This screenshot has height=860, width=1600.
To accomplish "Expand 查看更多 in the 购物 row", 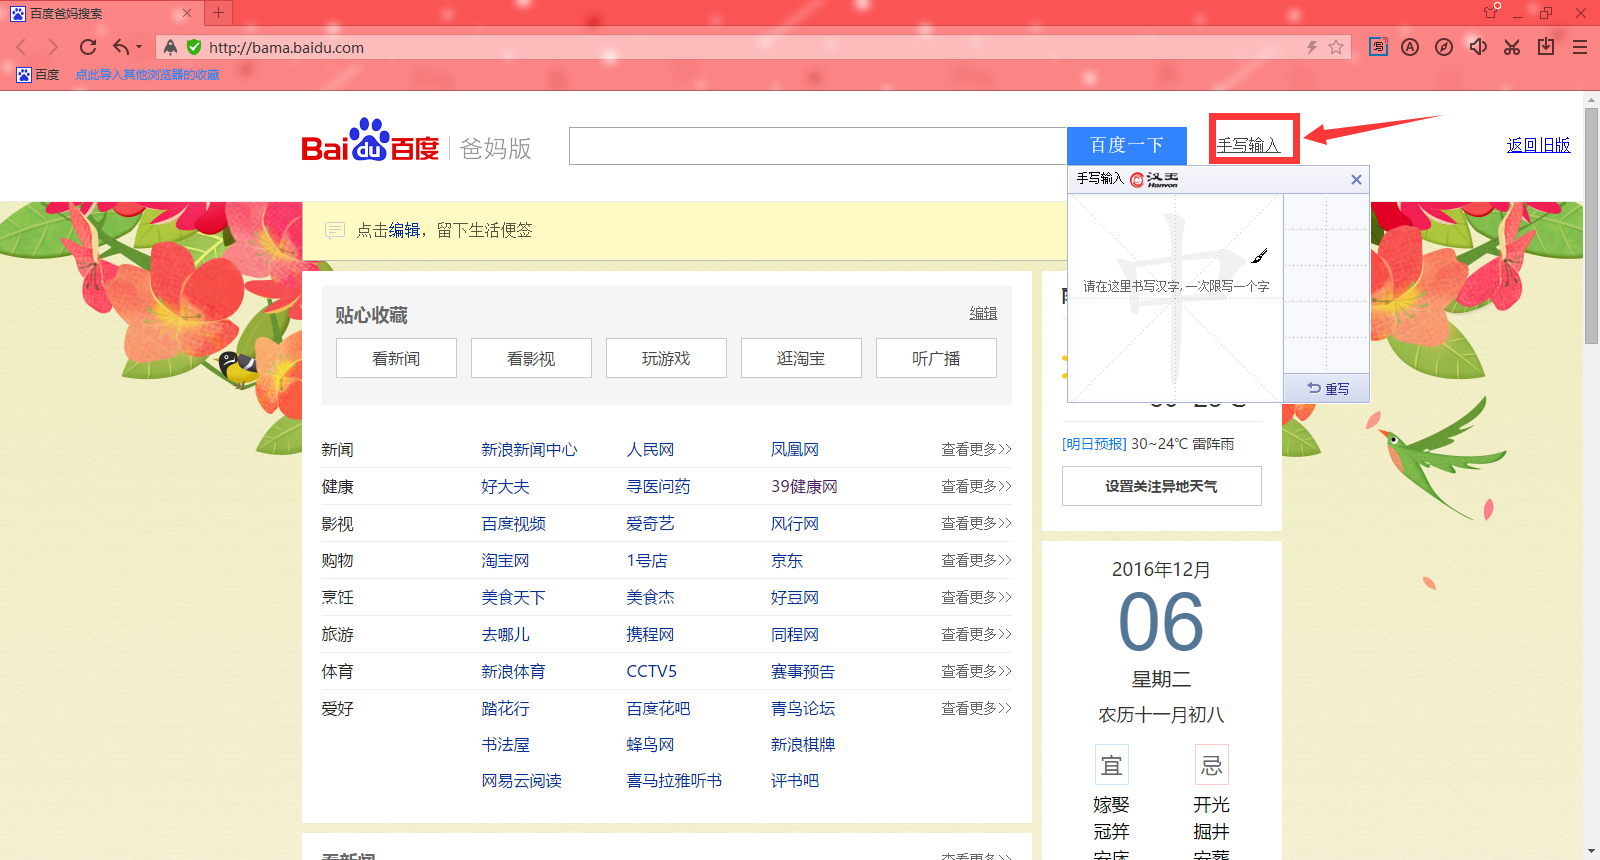I will [976, 561].
